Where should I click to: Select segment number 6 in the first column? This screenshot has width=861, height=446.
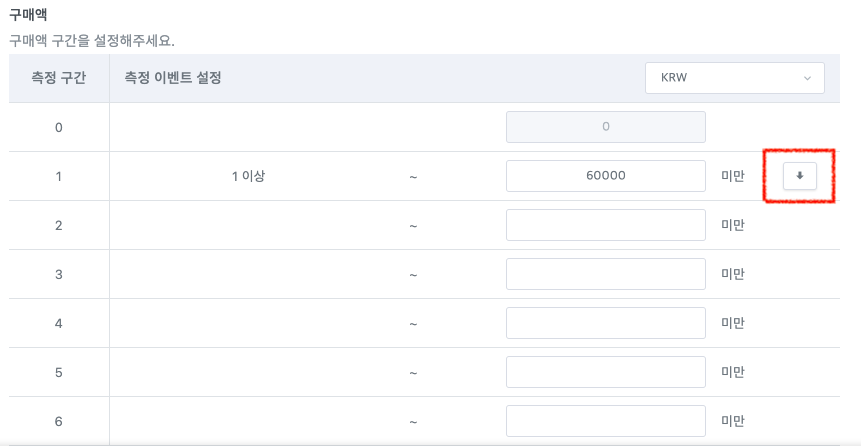click(x=58, y=421)
